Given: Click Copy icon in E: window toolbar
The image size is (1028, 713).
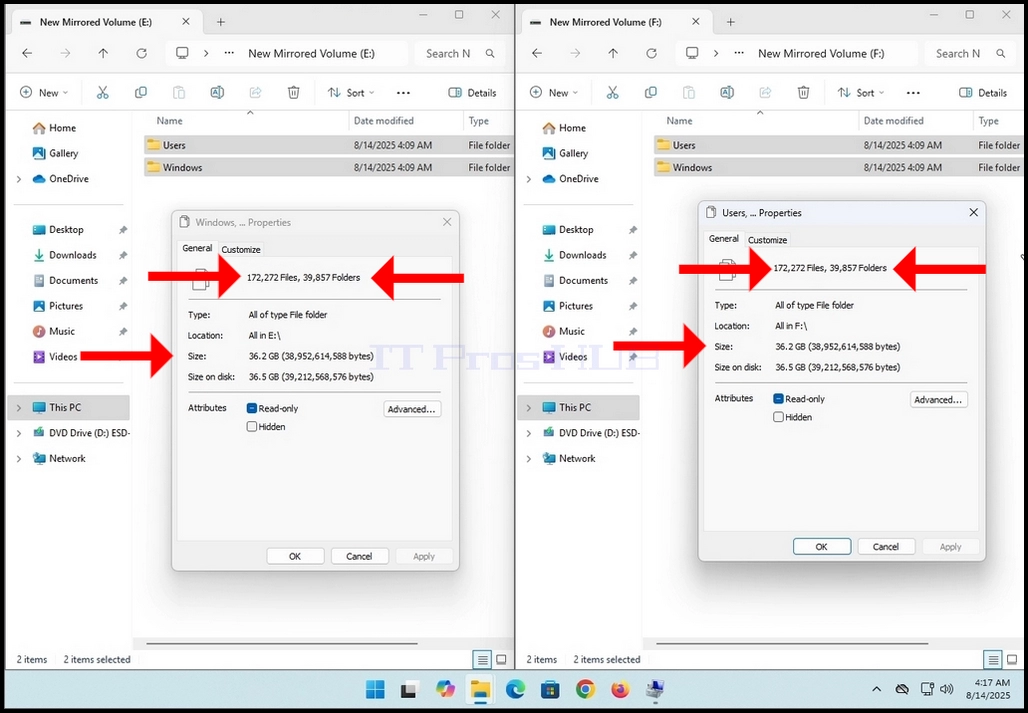Looking at the screenshot, I should (140, 92).
